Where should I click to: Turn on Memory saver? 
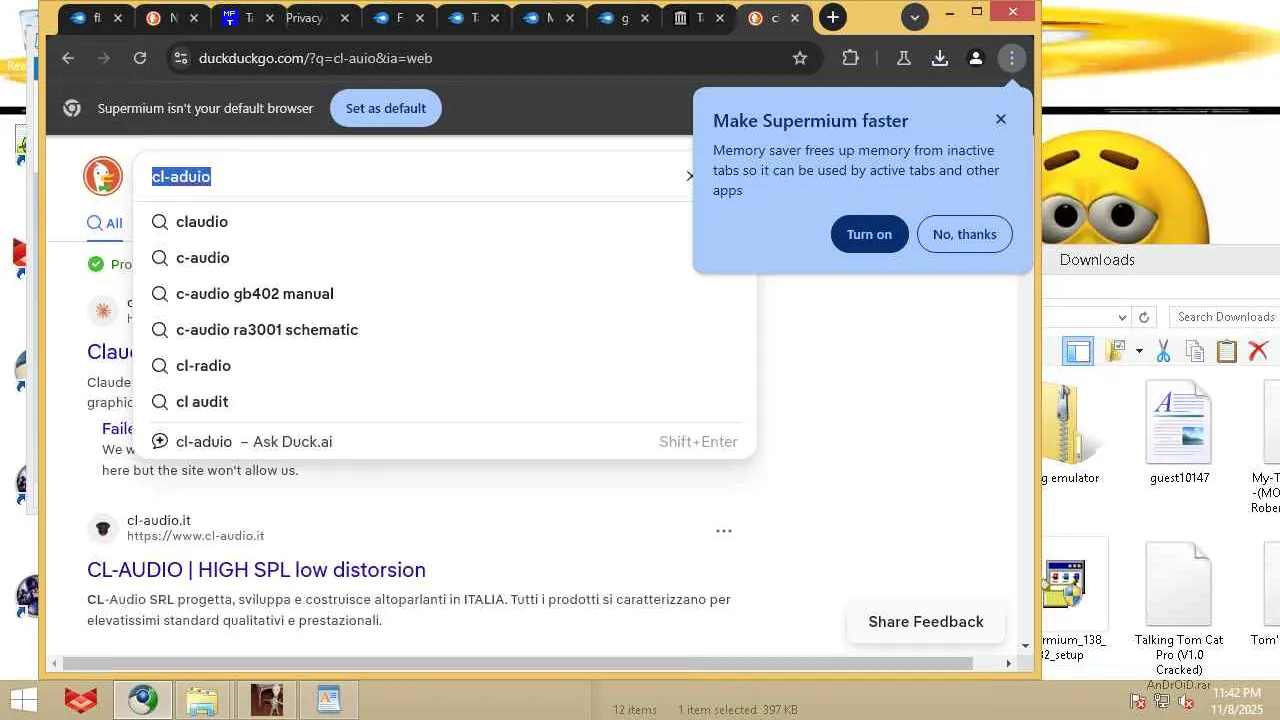coord(869,234)
